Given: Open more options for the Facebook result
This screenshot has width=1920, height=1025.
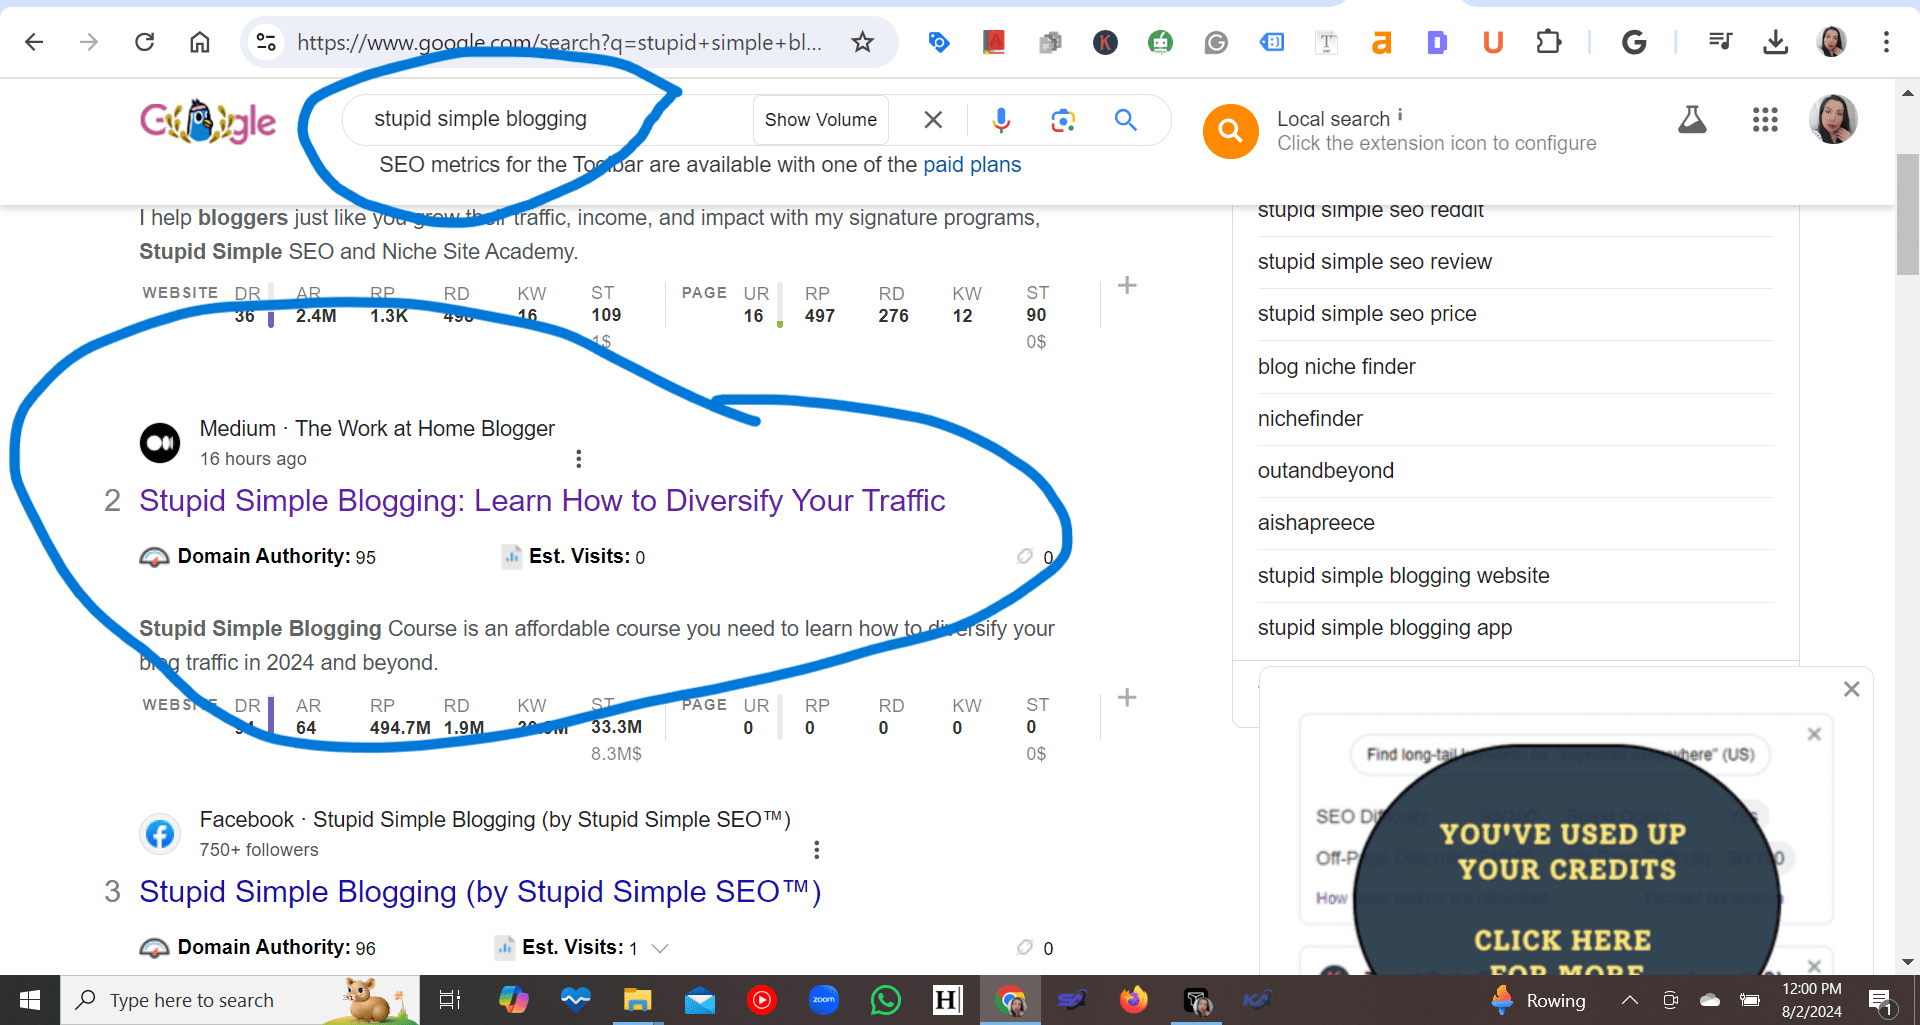Looking at the screenshot, I should point(817,850).
